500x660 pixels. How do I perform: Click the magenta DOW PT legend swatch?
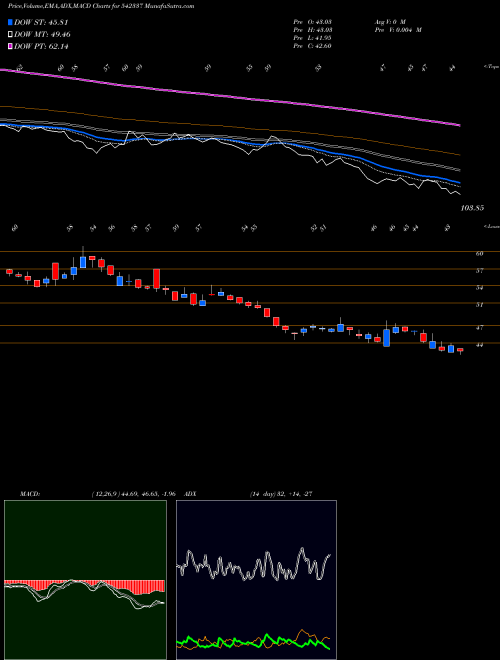click(11, 46)
